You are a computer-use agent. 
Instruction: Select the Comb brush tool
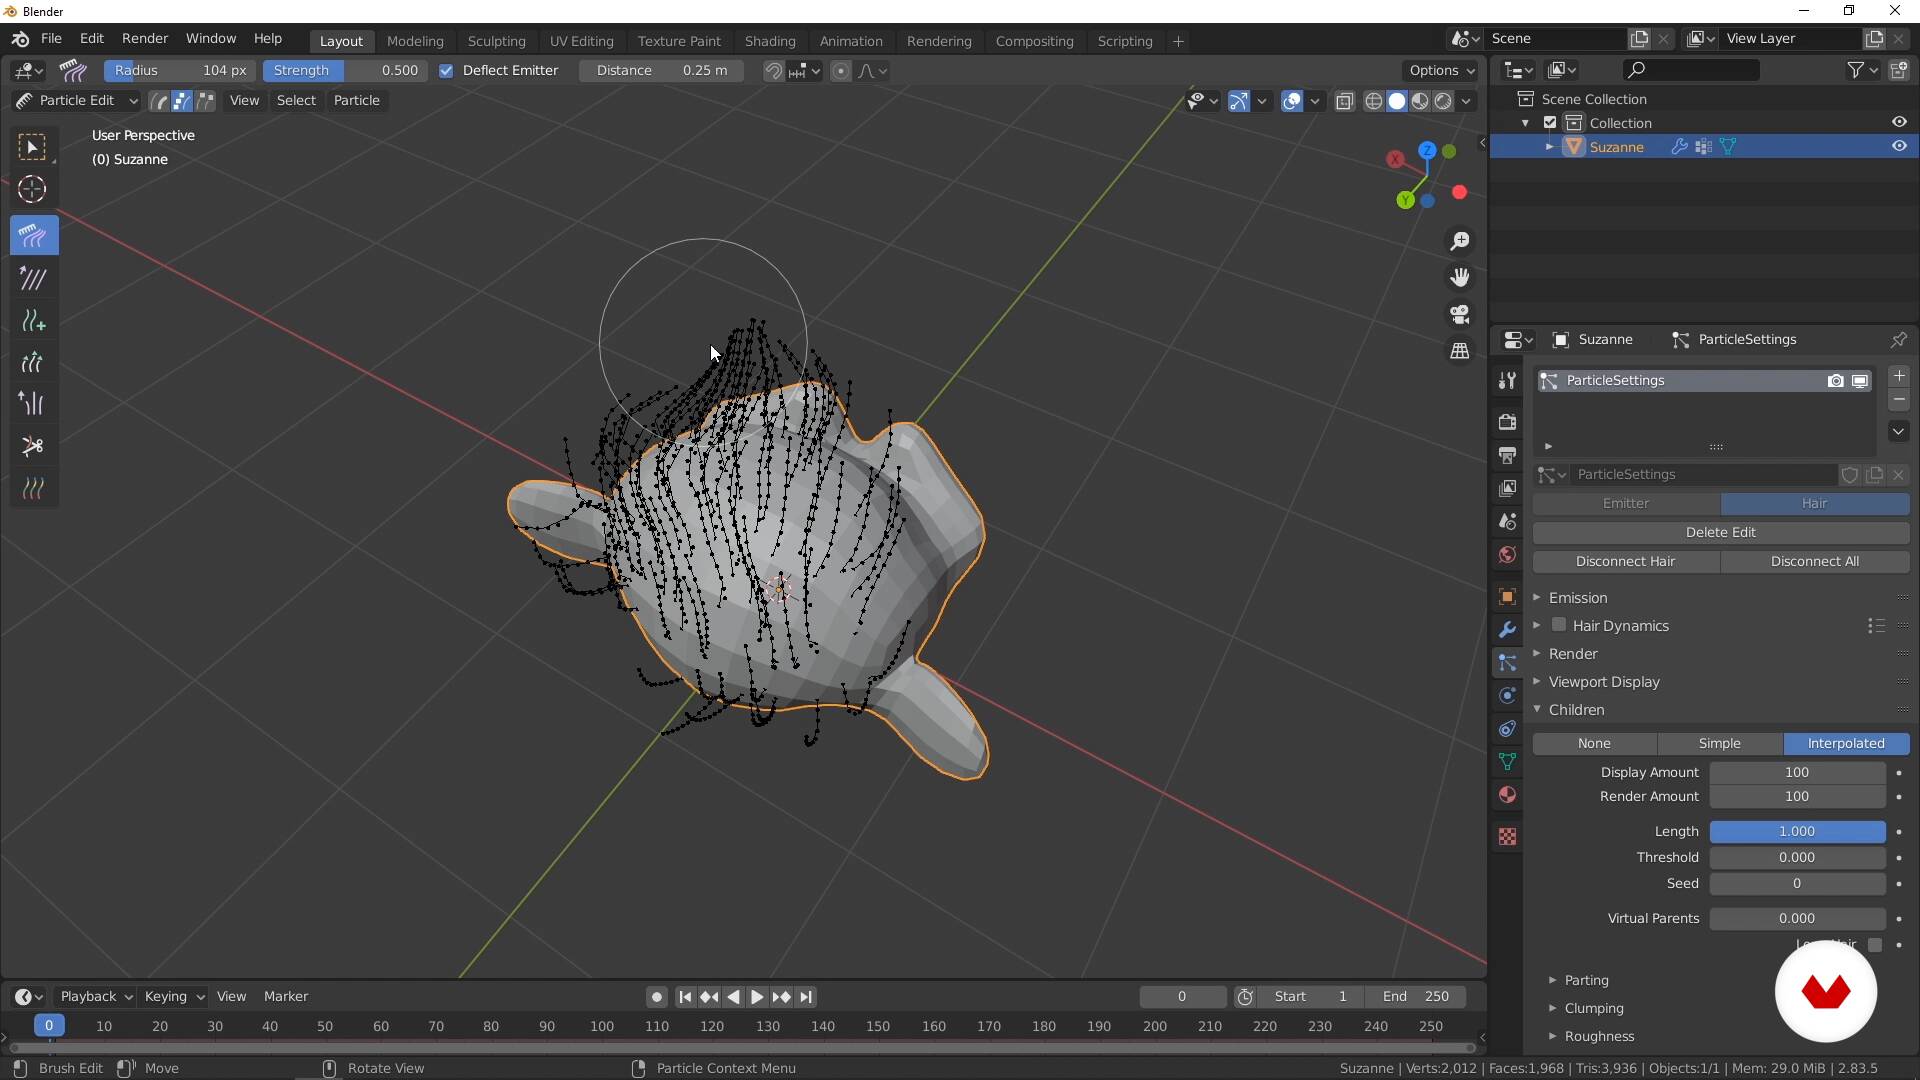pyautogui.click(x=34, y=236)
